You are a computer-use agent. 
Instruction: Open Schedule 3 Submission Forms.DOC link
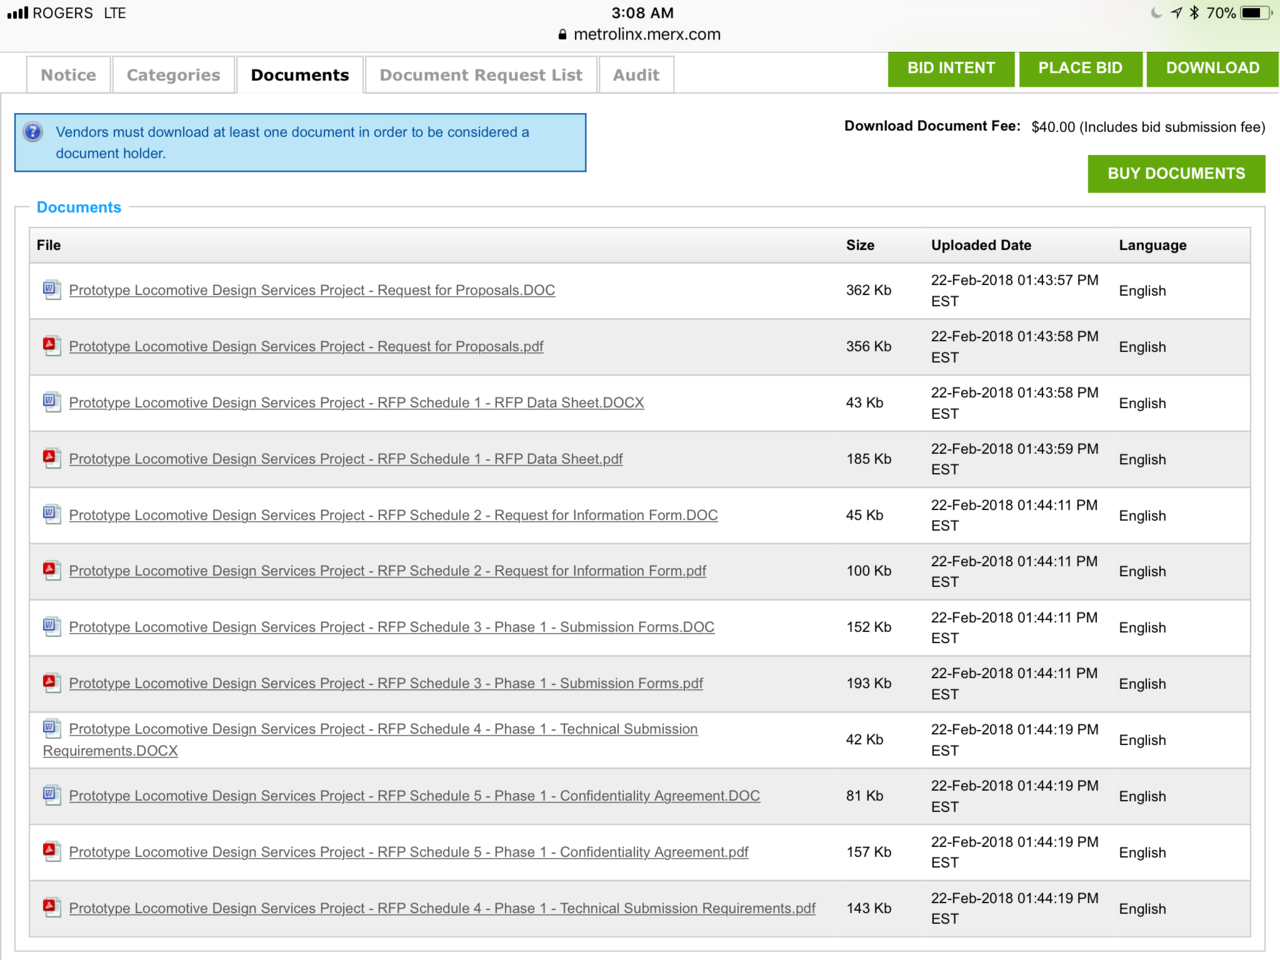391,627
